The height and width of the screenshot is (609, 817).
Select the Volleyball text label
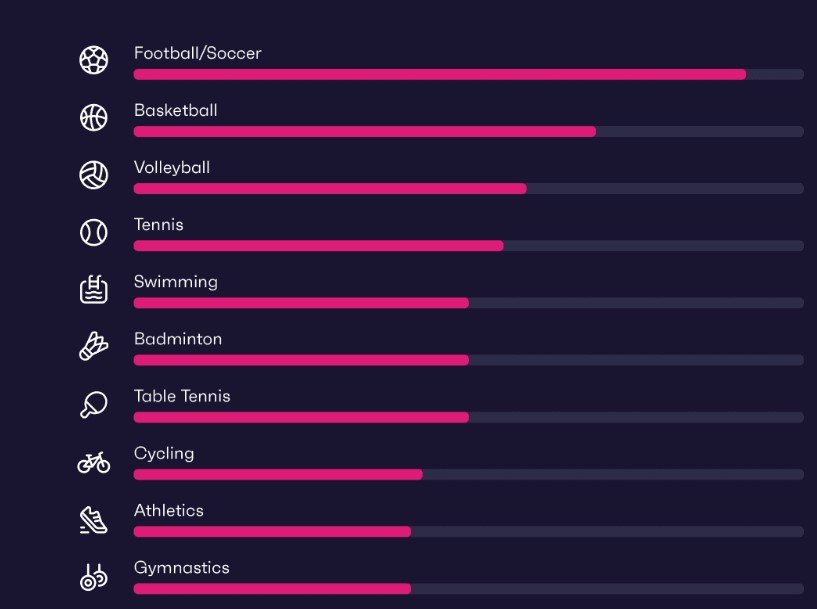[172, 167]
